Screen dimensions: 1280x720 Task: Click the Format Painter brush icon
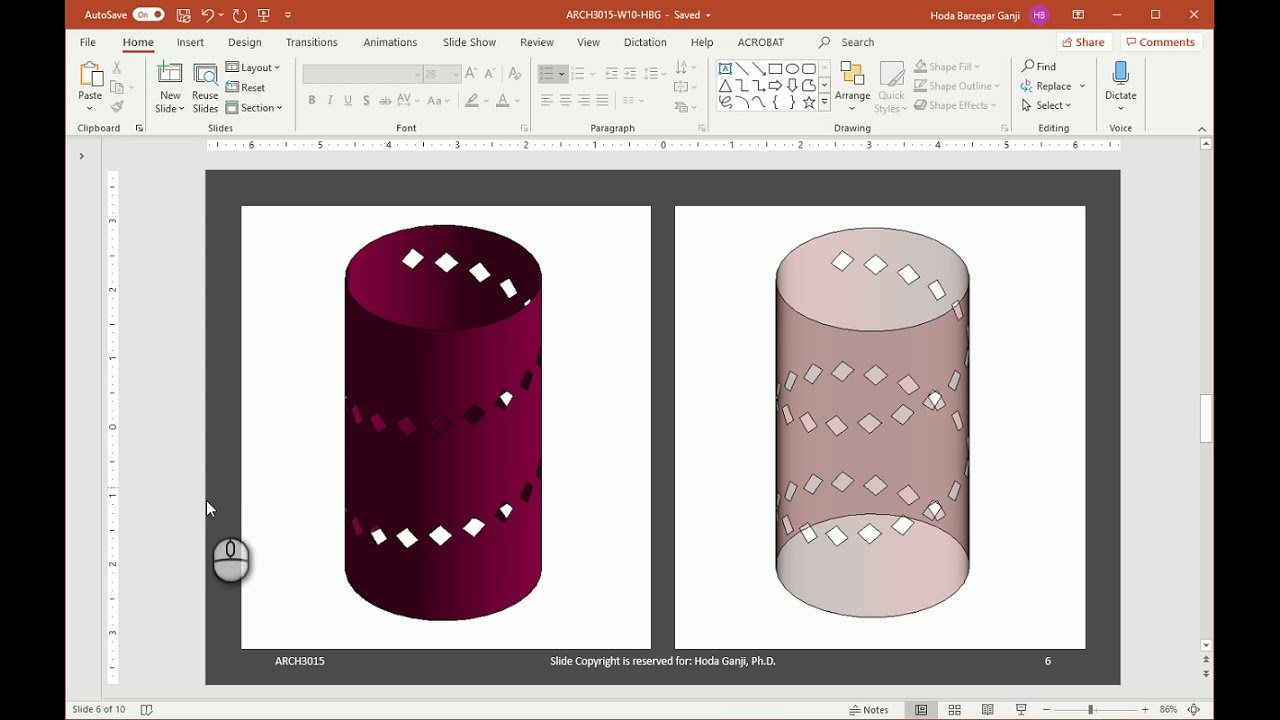[117, 107]
